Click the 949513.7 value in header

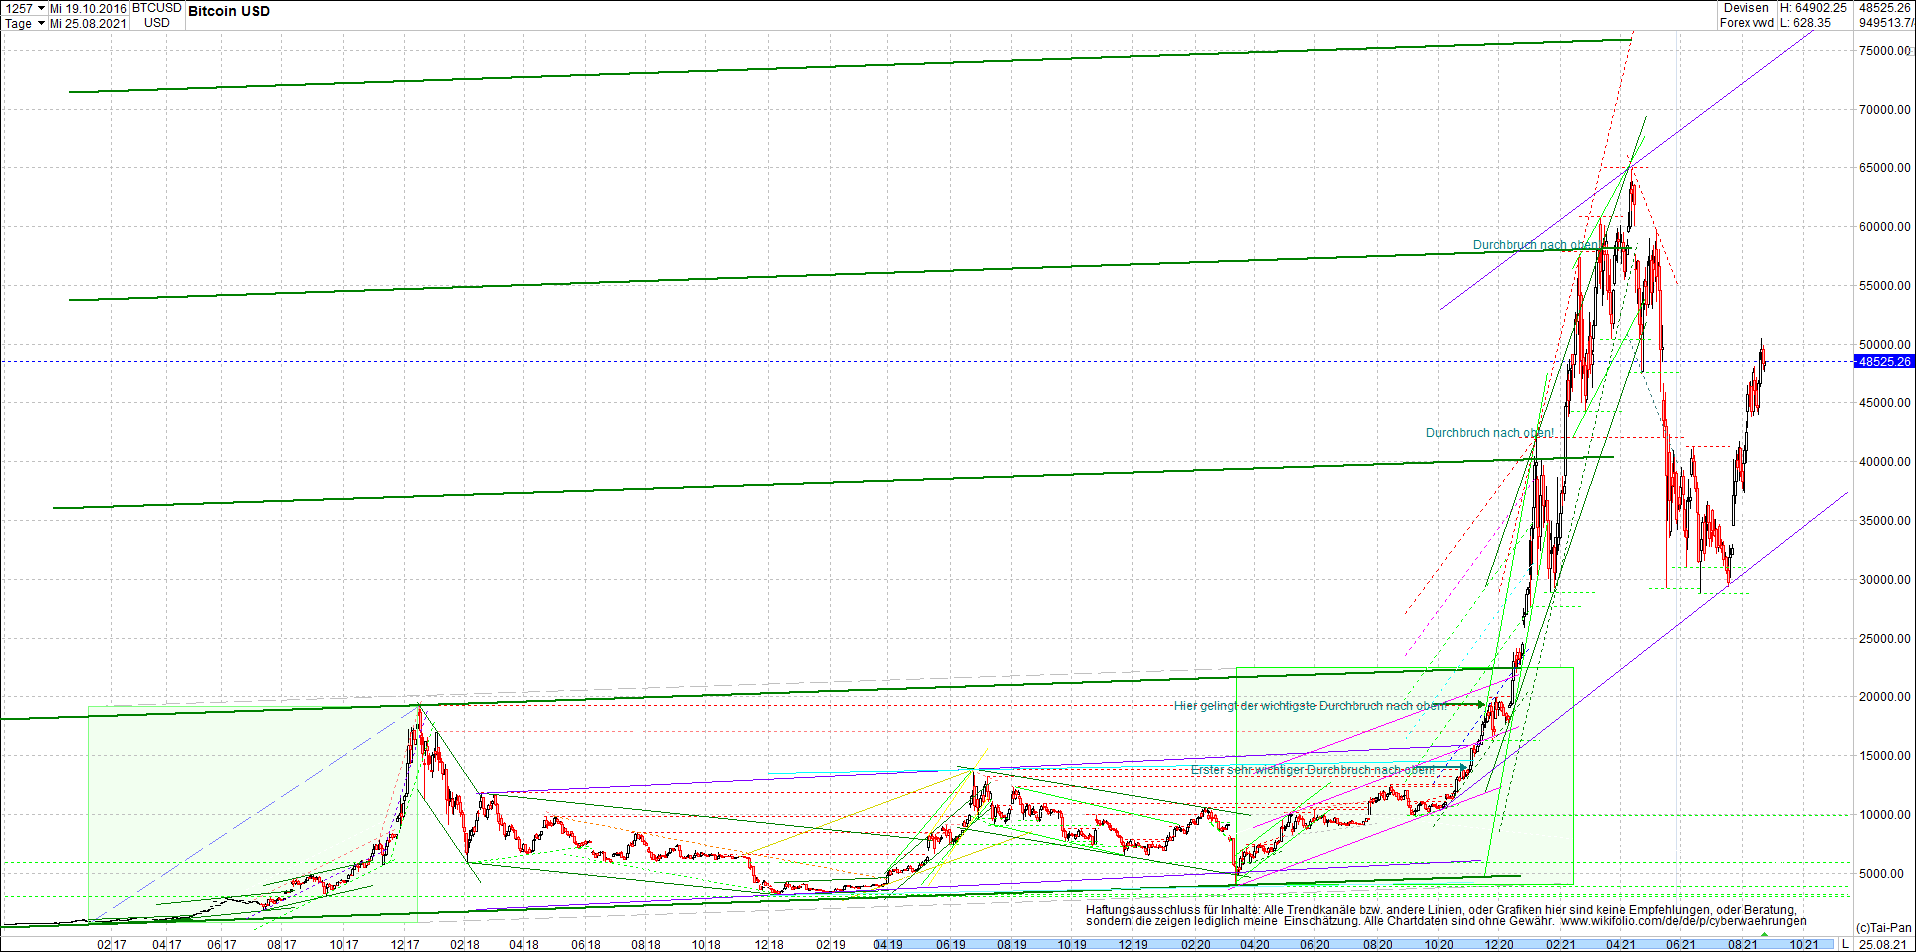[1886, 23]
